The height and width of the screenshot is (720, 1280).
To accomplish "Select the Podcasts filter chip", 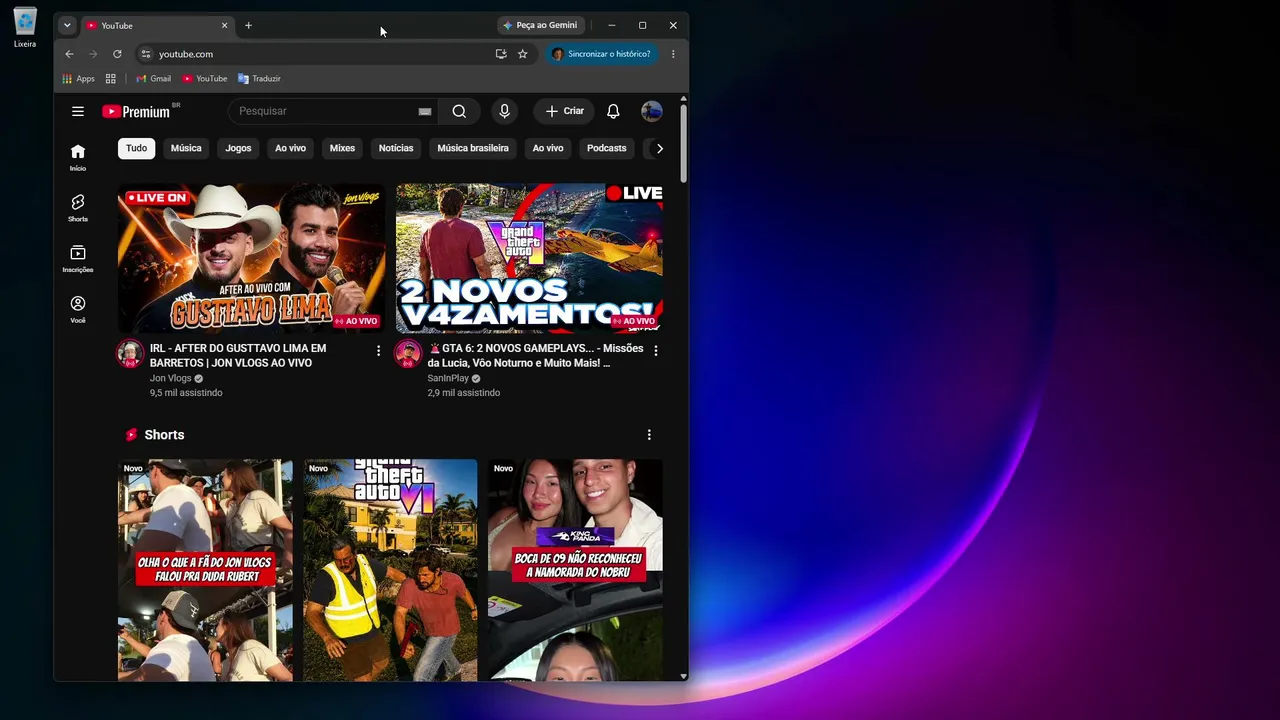I will tap(607, 148).
